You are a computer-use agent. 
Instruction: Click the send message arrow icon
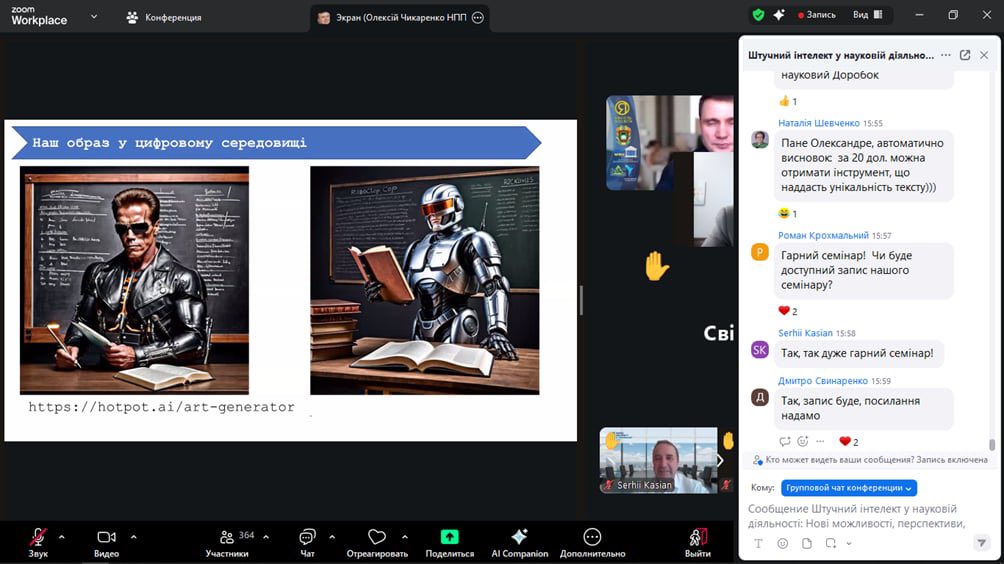click(981, 543)
